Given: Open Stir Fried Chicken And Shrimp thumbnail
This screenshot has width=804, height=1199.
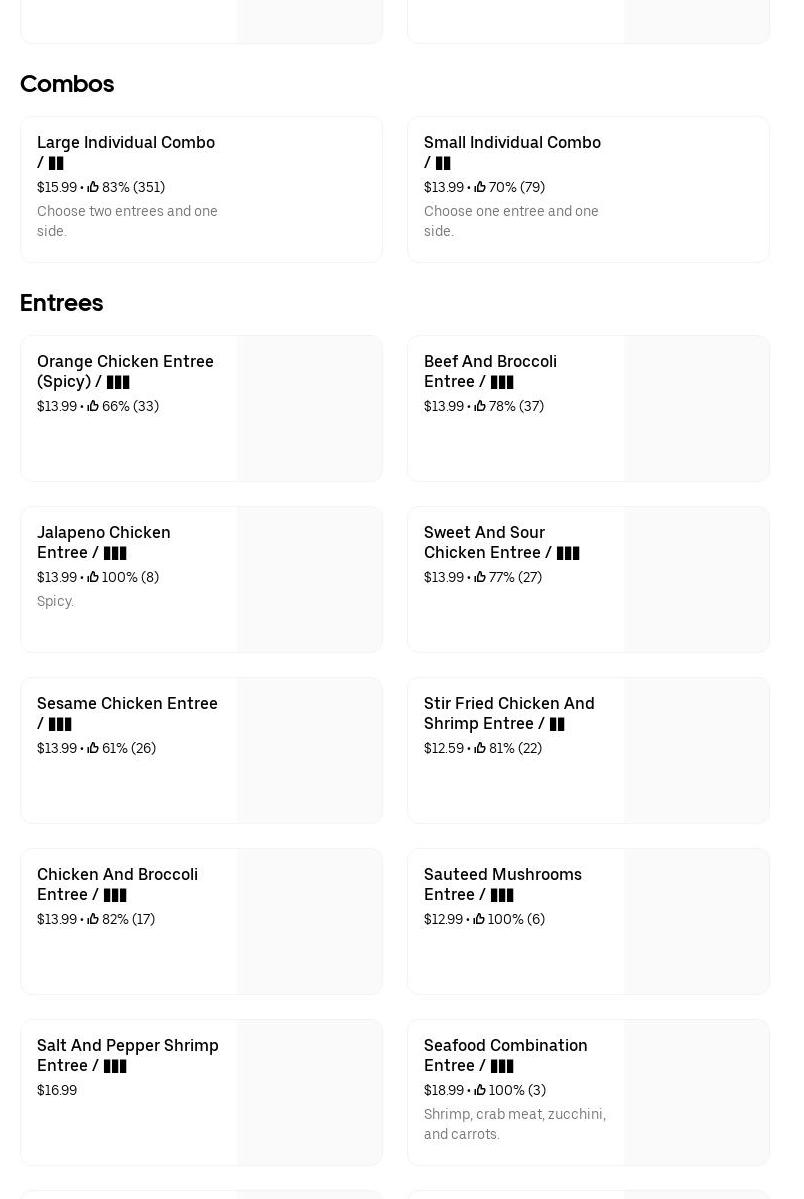Looking at the screenshot, I should [x=696, y=750].
